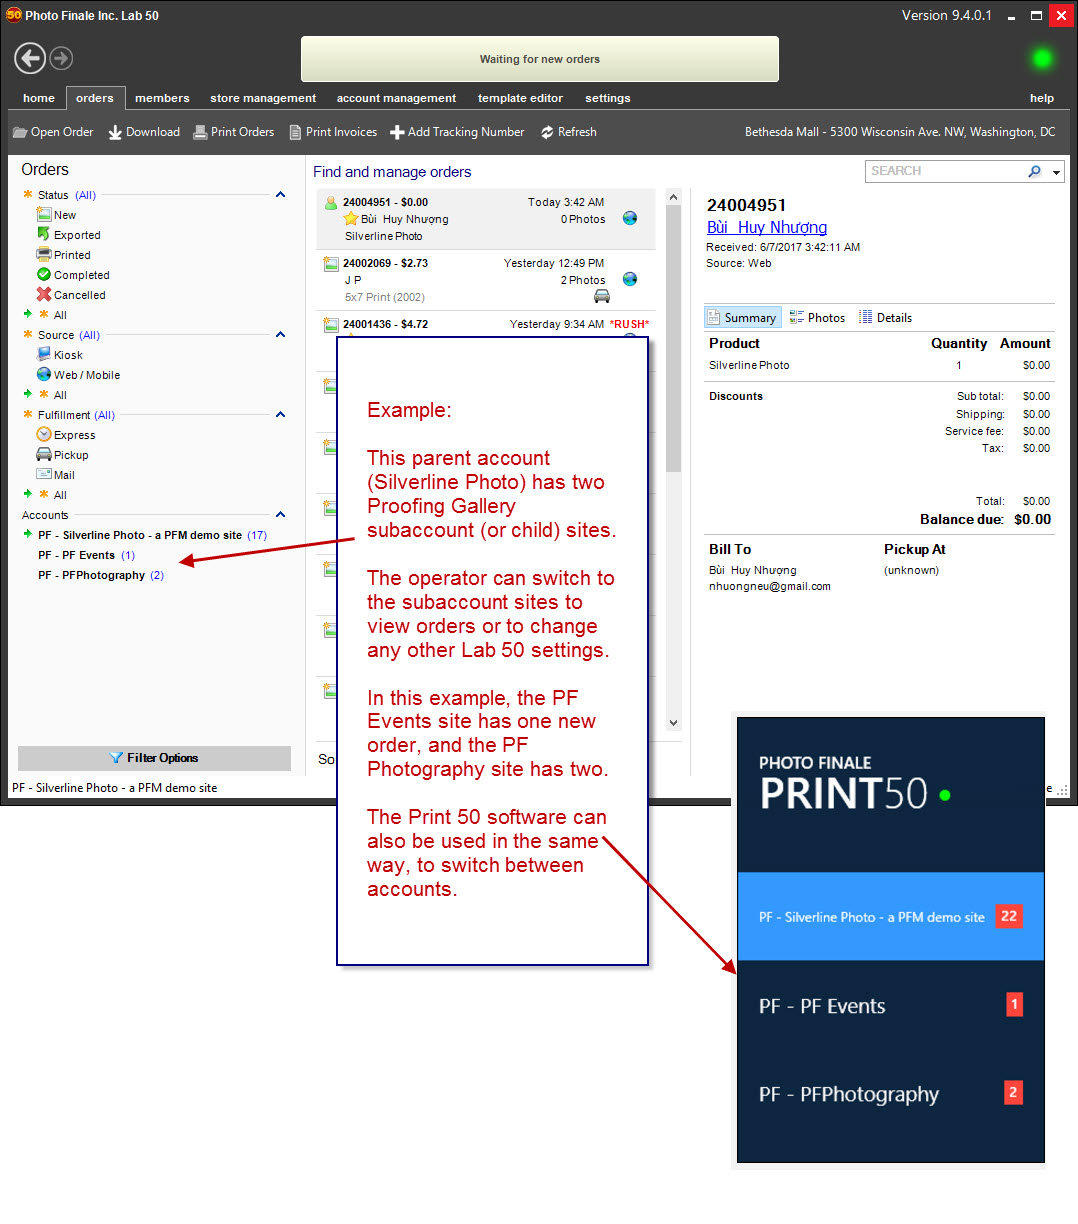1078x1224 pixels.
Task: Select rush order 24001436
Action: [x=486, y=324]
